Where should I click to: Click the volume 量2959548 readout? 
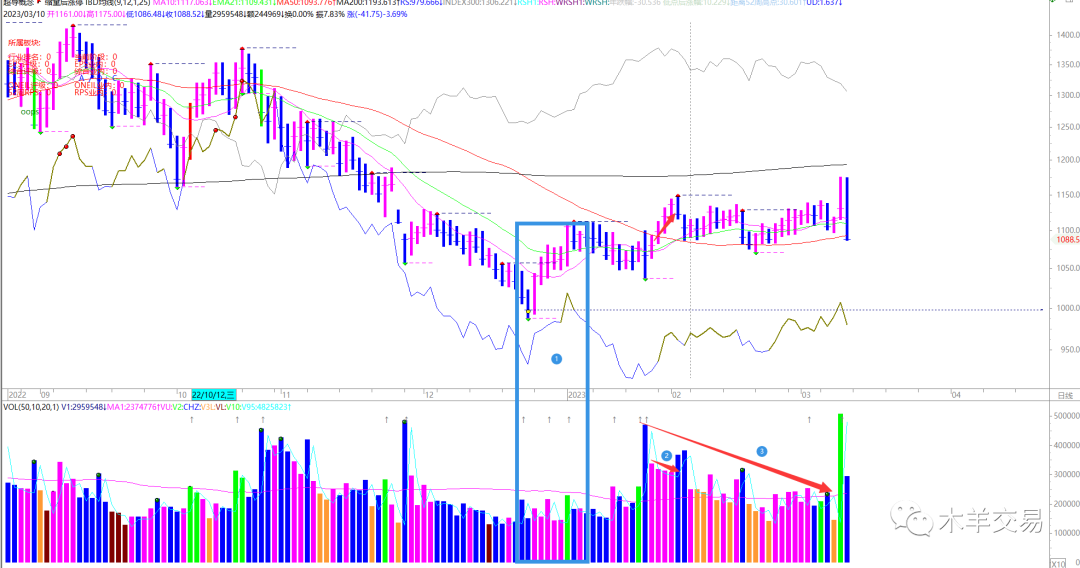coord(224,14)
